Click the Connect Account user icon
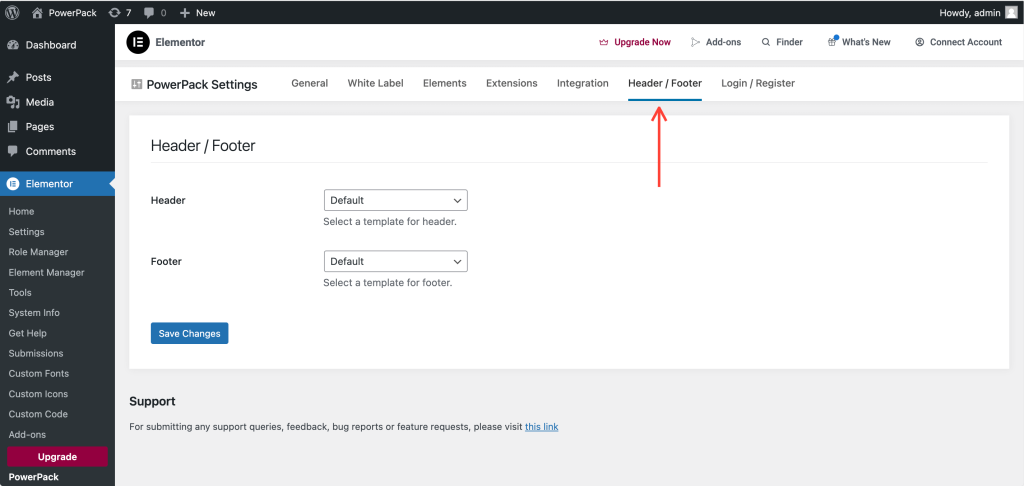This screenshot has height=486, width=1024. point(920,42)
